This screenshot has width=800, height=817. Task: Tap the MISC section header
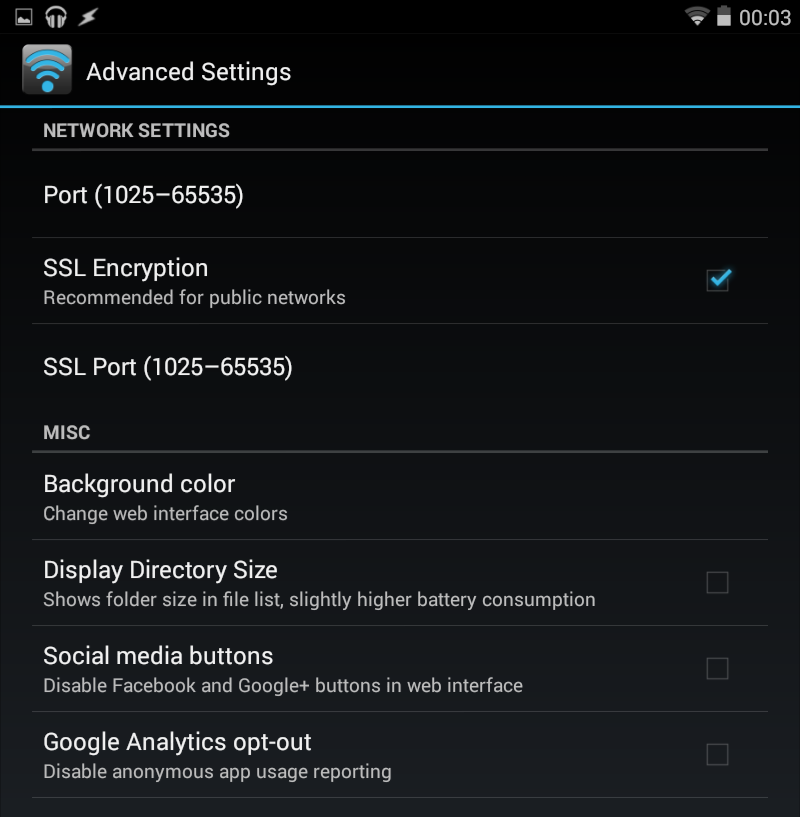67,432
